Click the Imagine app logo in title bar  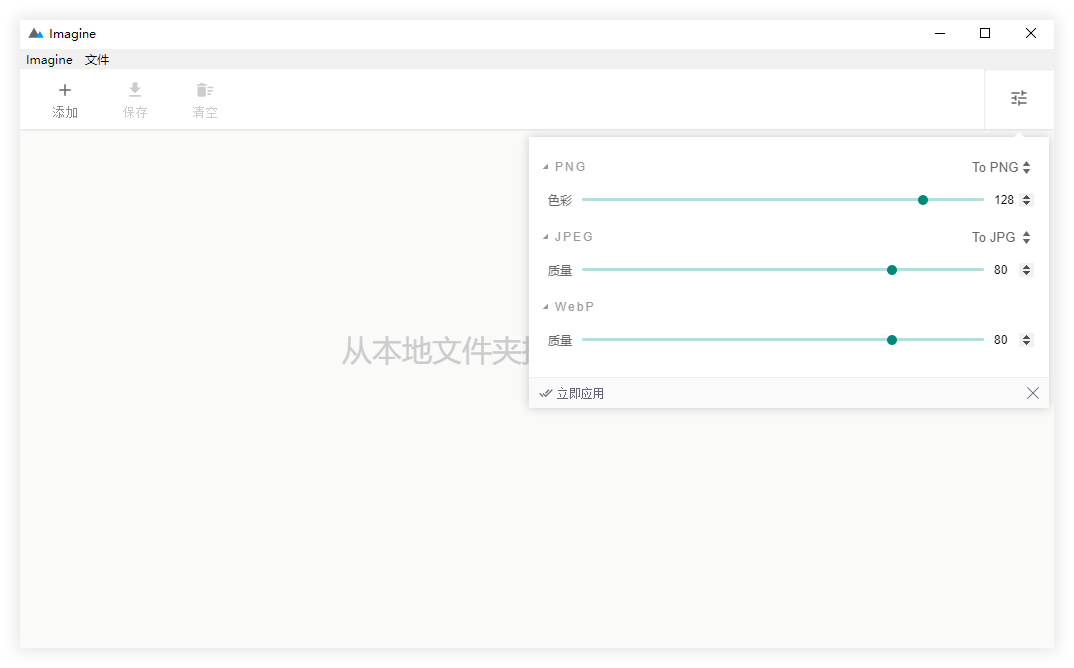click(36, 33)
